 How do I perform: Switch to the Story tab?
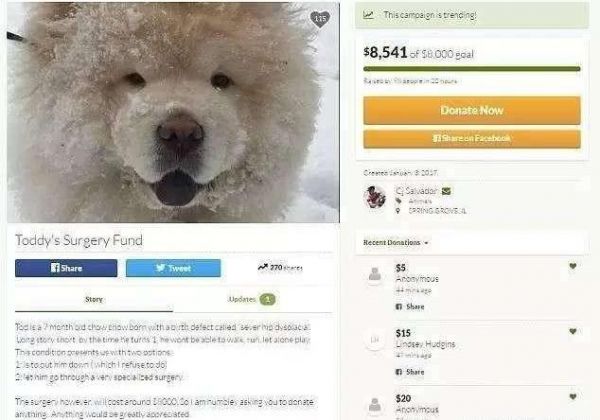pyautogui.click(x=94, y=300)
